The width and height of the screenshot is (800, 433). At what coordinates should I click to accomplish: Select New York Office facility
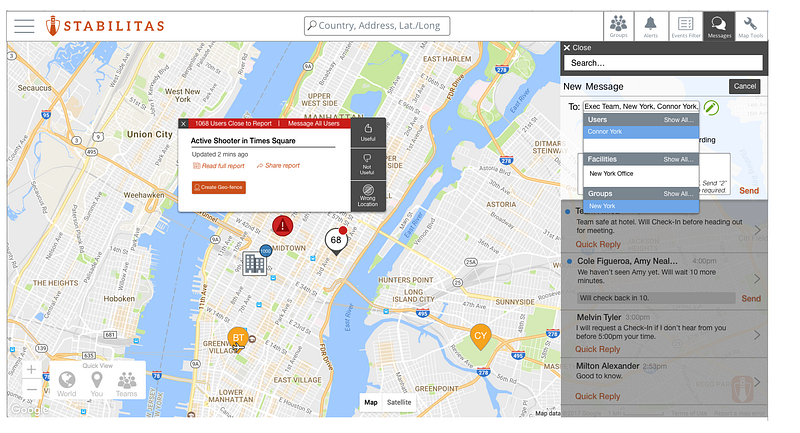tap(641, 174)
